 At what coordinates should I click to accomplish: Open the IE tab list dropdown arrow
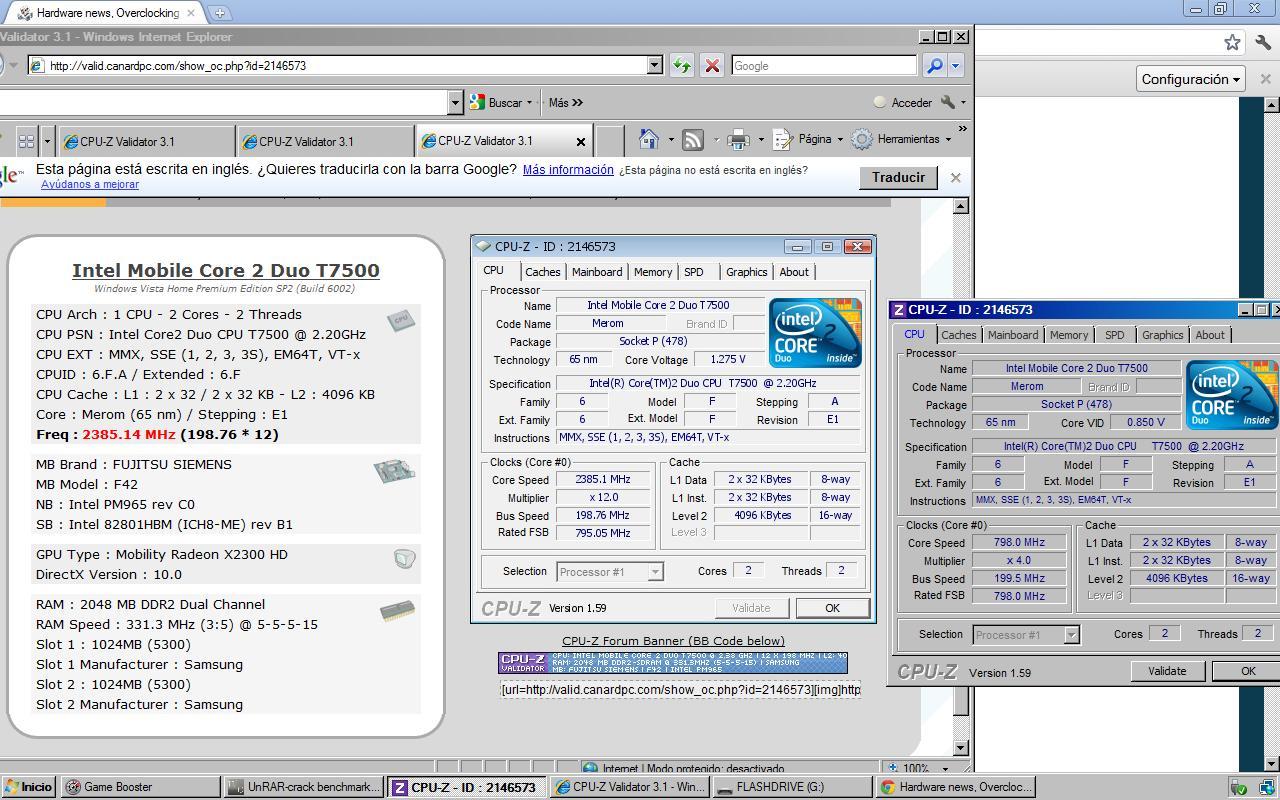pyautogui.click(x=46, y=141)
